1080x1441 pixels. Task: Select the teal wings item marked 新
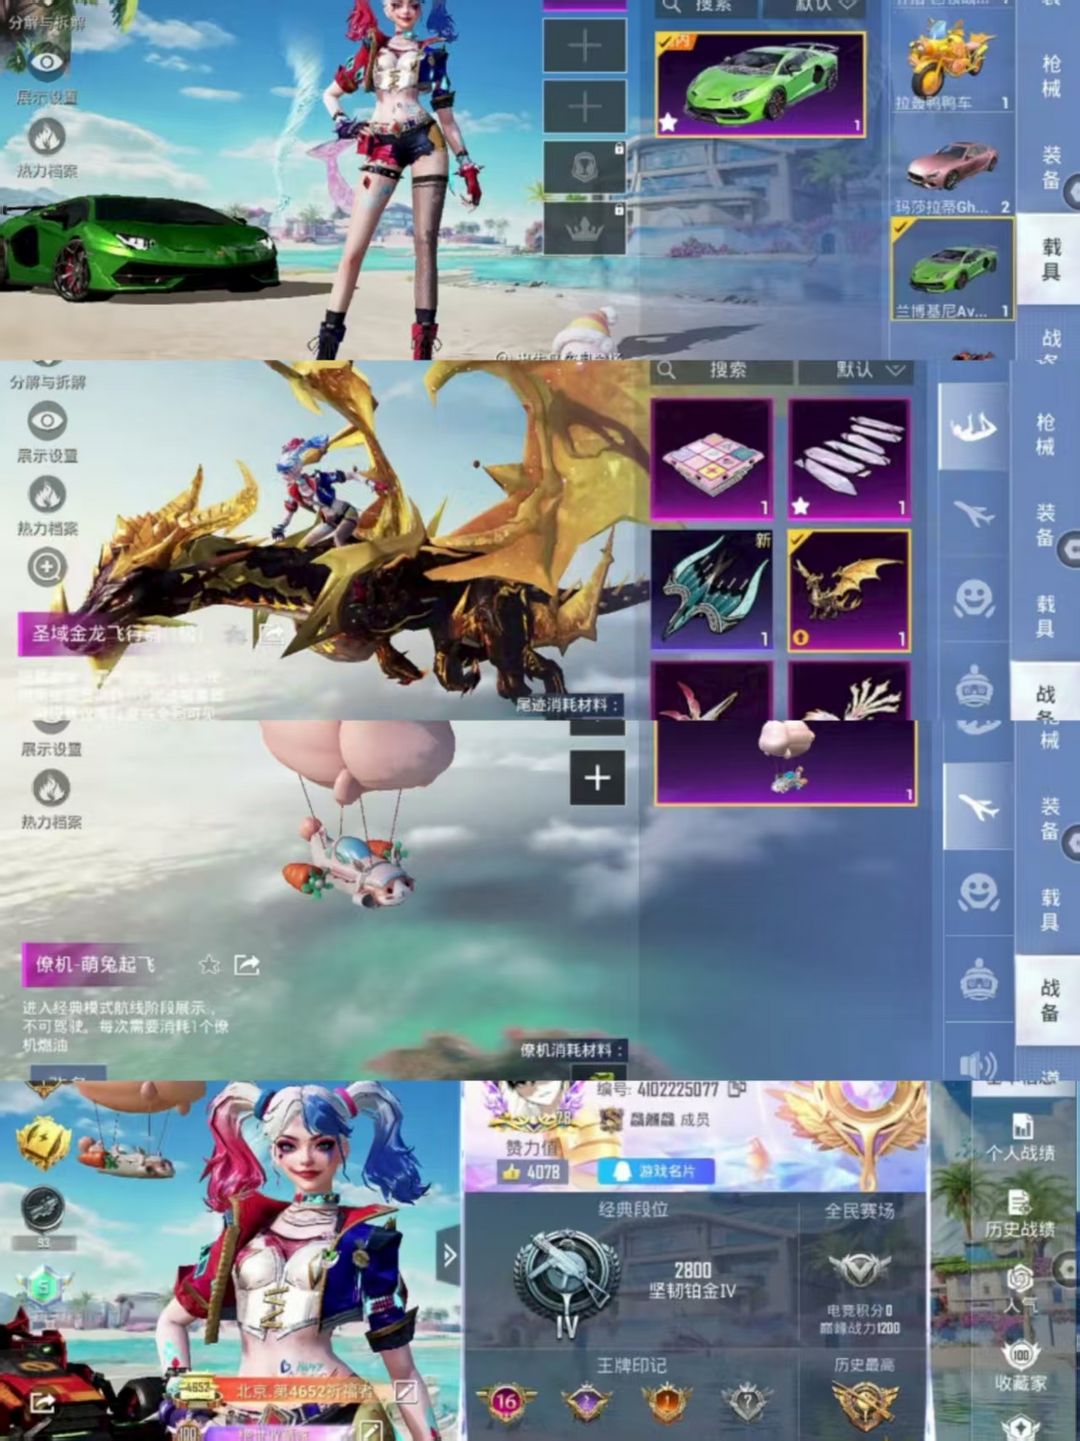(712, 591)
